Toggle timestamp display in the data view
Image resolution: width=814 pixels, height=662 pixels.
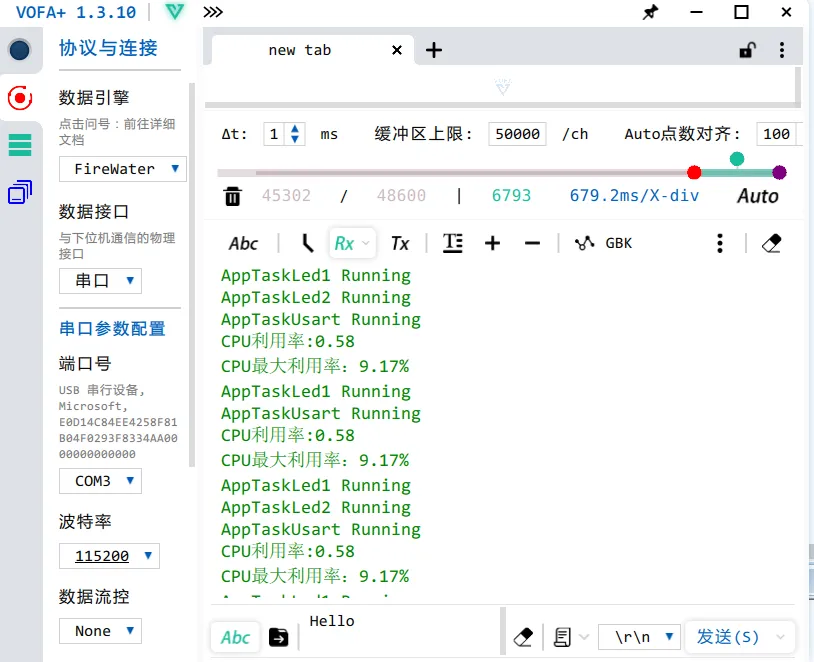[x=453, y=242]
